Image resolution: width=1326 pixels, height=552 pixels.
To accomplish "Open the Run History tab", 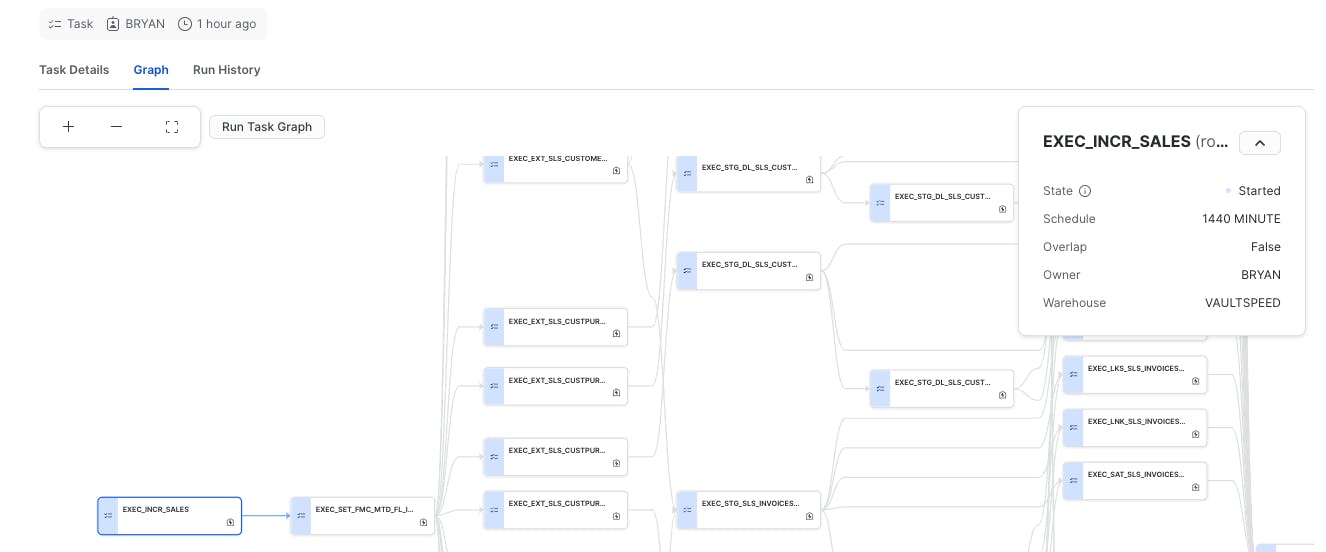I will tap(227, 70).
